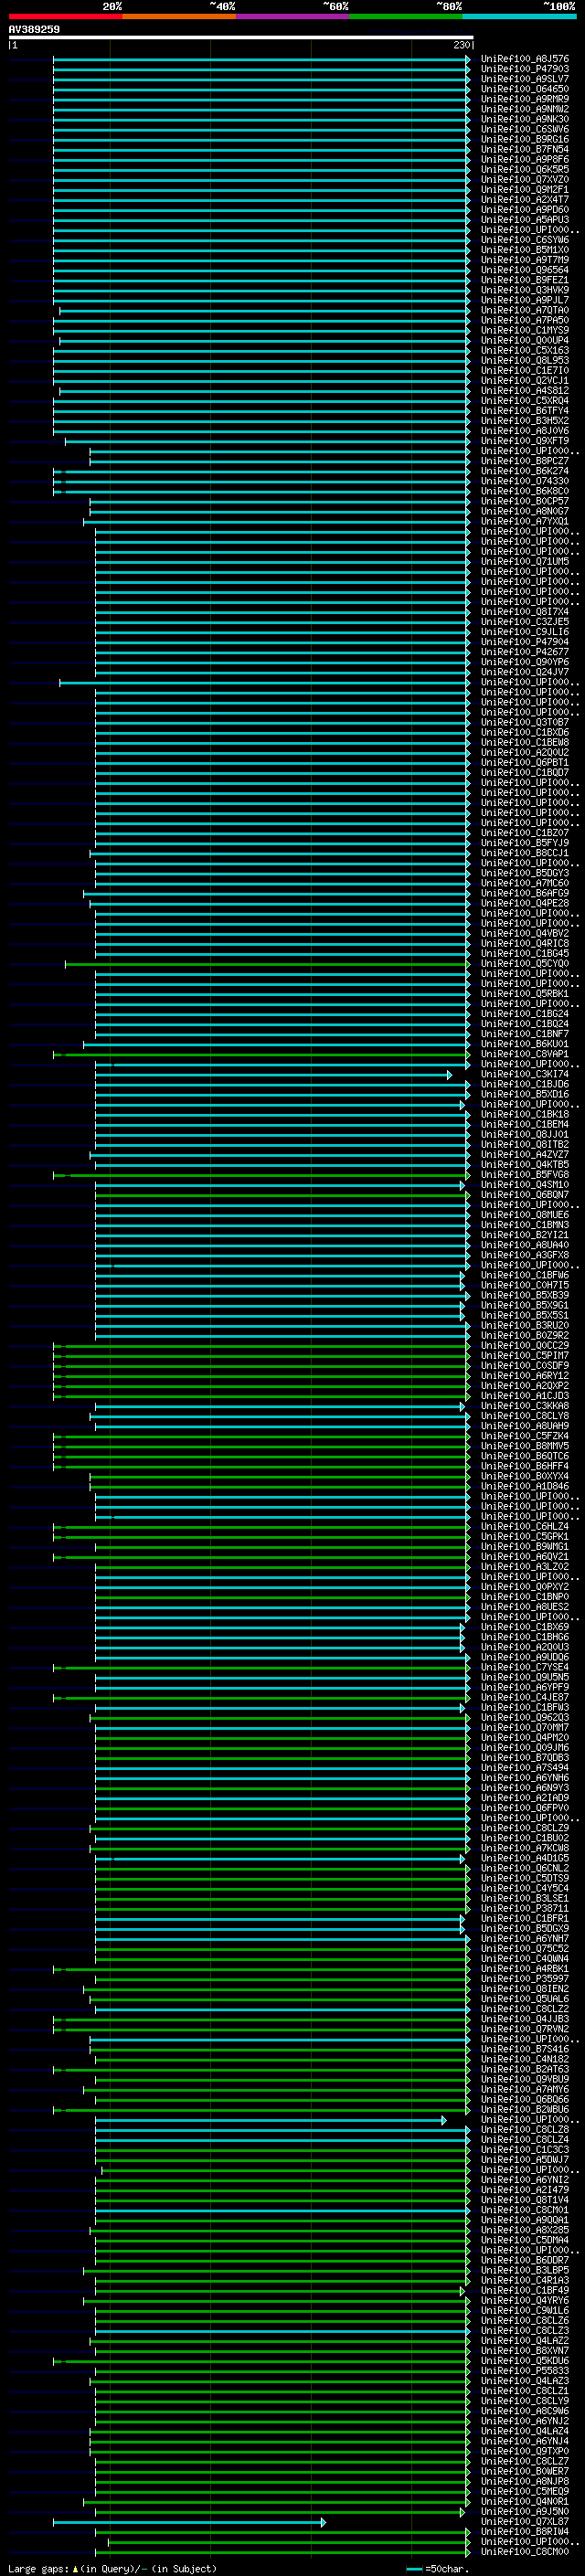
Task: Select the label UniRef100_C1BJD6
Action: (x=525, y=1085)
